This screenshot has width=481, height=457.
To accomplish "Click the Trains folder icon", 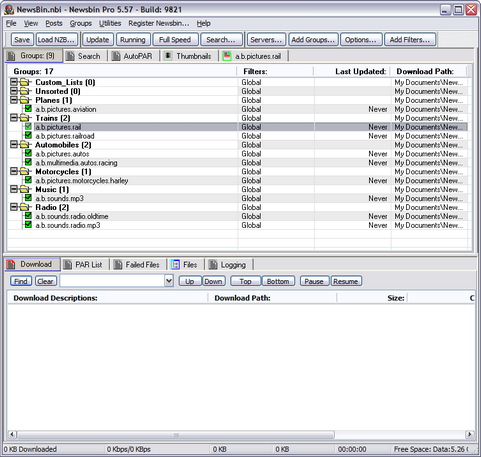I will click(24, 118).
